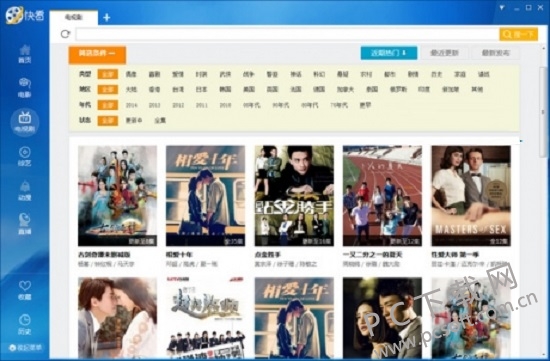Switch to the newest release (最新发布) tab

(x=495, y=53)
